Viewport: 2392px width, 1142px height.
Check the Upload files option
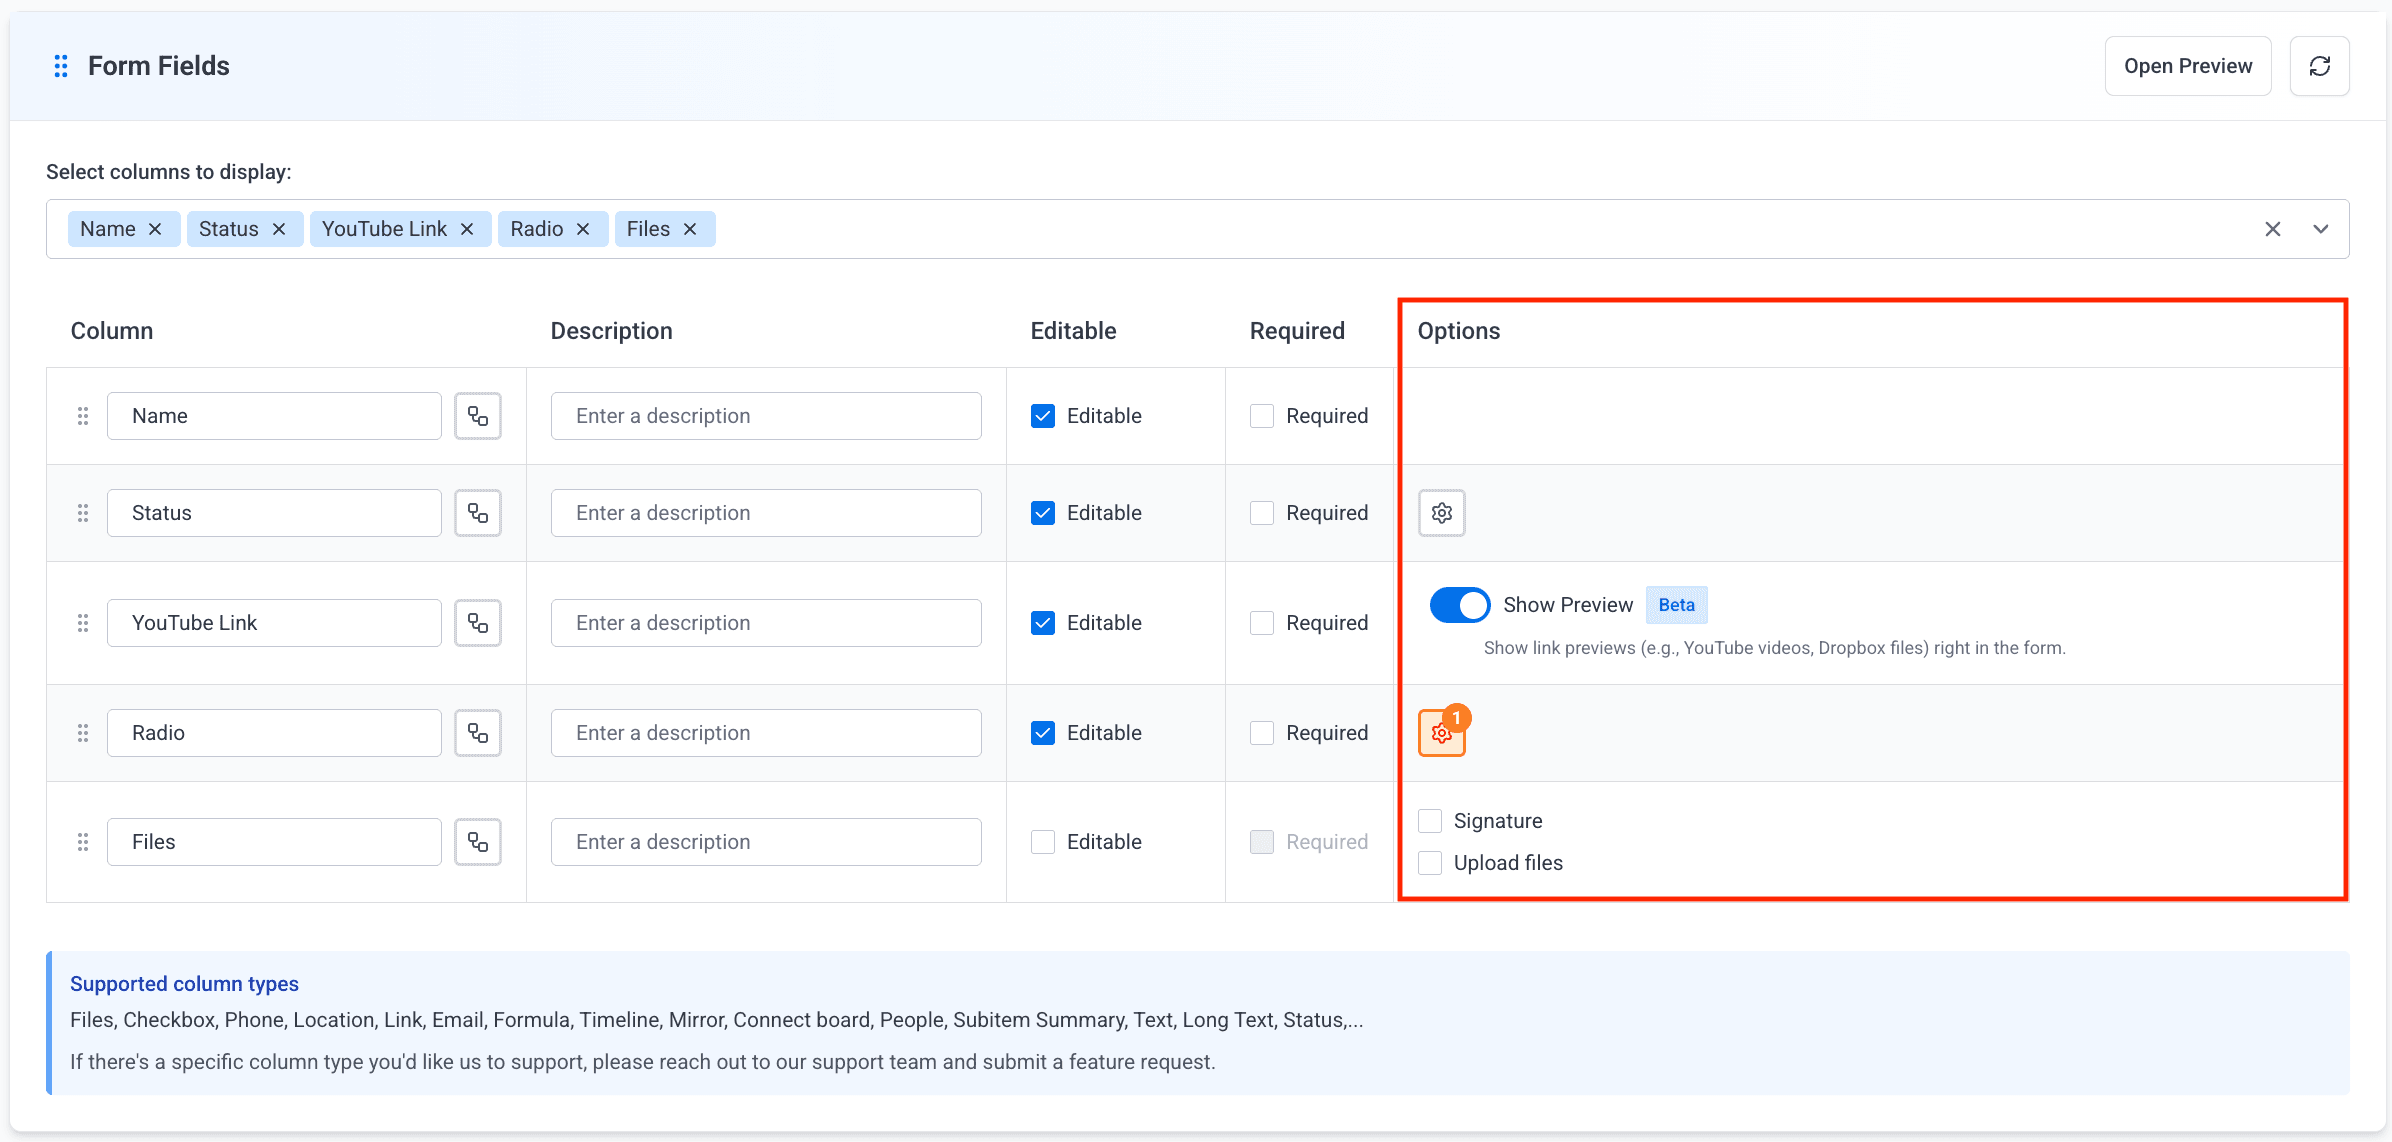coord(1430,863)
